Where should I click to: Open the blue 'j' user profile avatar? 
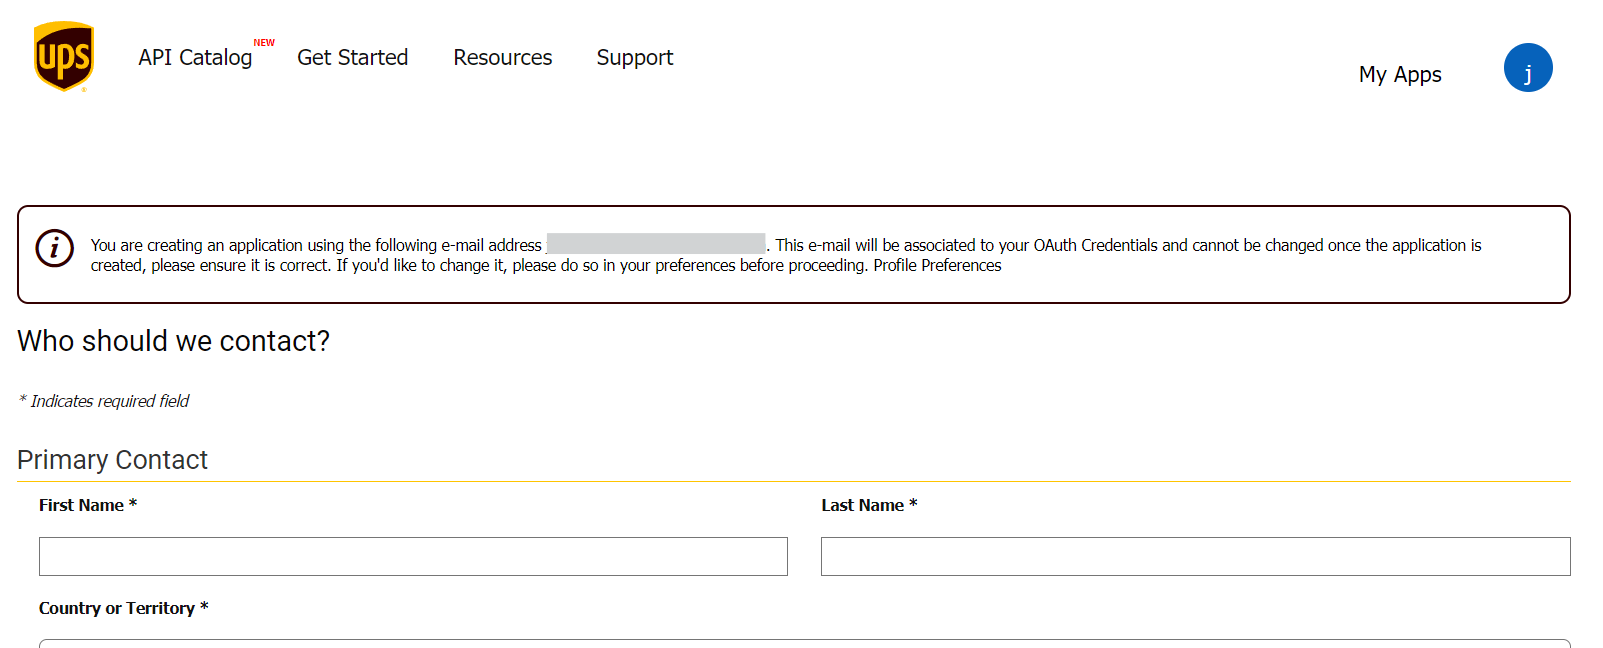click(x=1527, y=68)
